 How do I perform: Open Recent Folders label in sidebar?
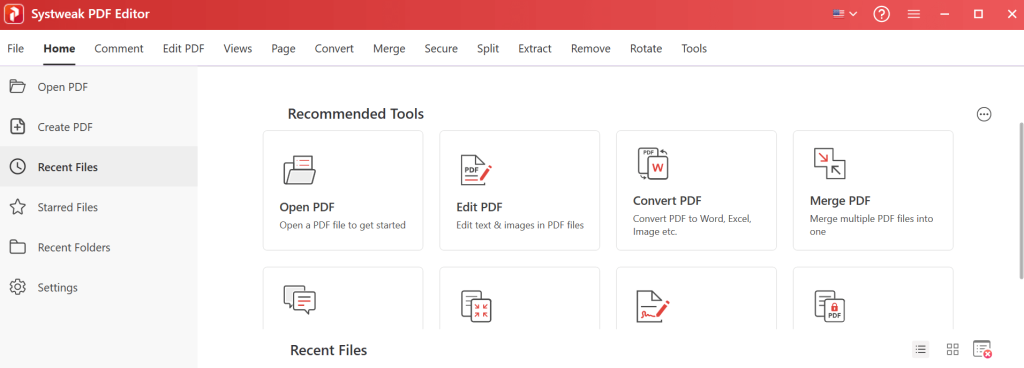pyautogui.click(x=74, y=247)
